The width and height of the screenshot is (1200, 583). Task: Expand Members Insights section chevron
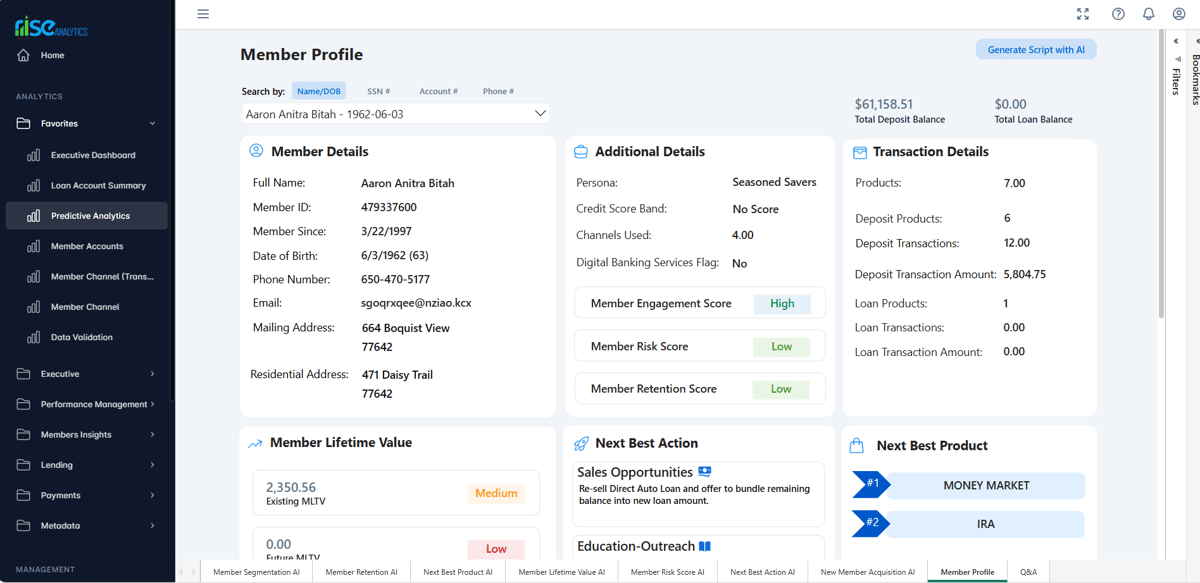pos(153,435)
